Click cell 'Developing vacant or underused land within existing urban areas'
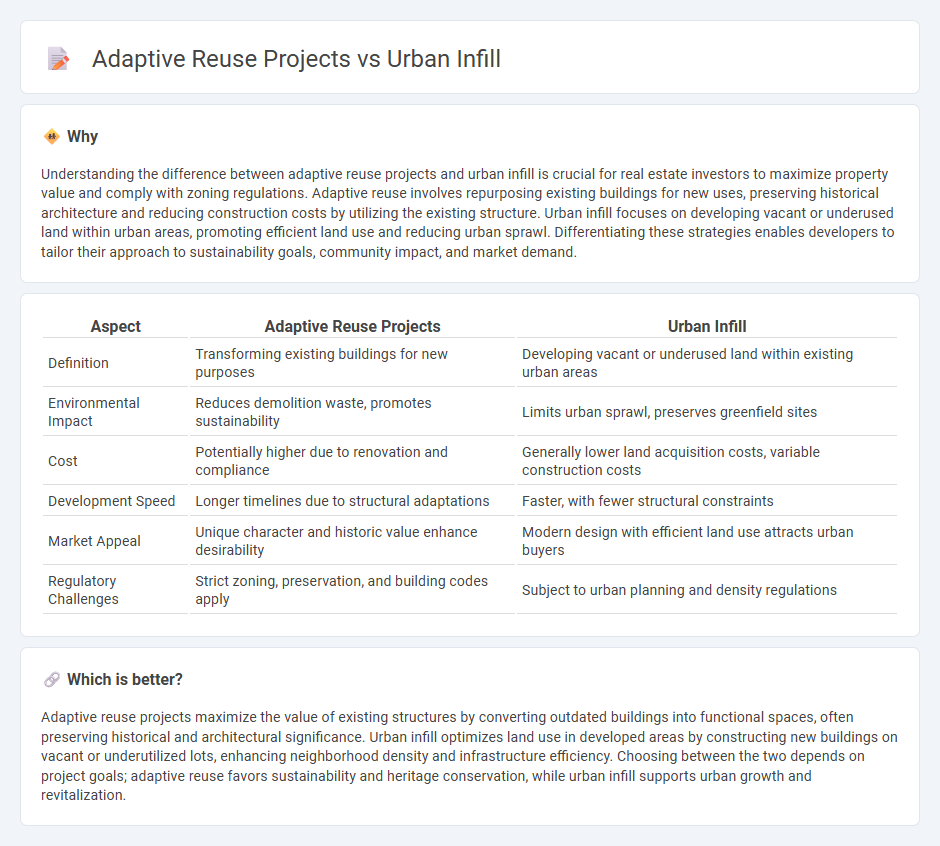This screenshot has height=846, width=940. pyautogui.click(x=707, y=363)
